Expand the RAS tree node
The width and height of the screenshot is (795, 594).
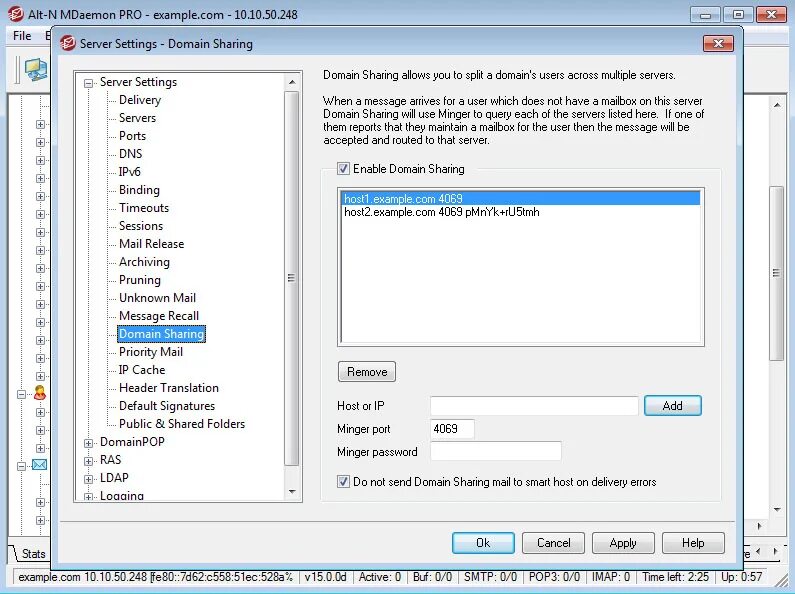88,461
